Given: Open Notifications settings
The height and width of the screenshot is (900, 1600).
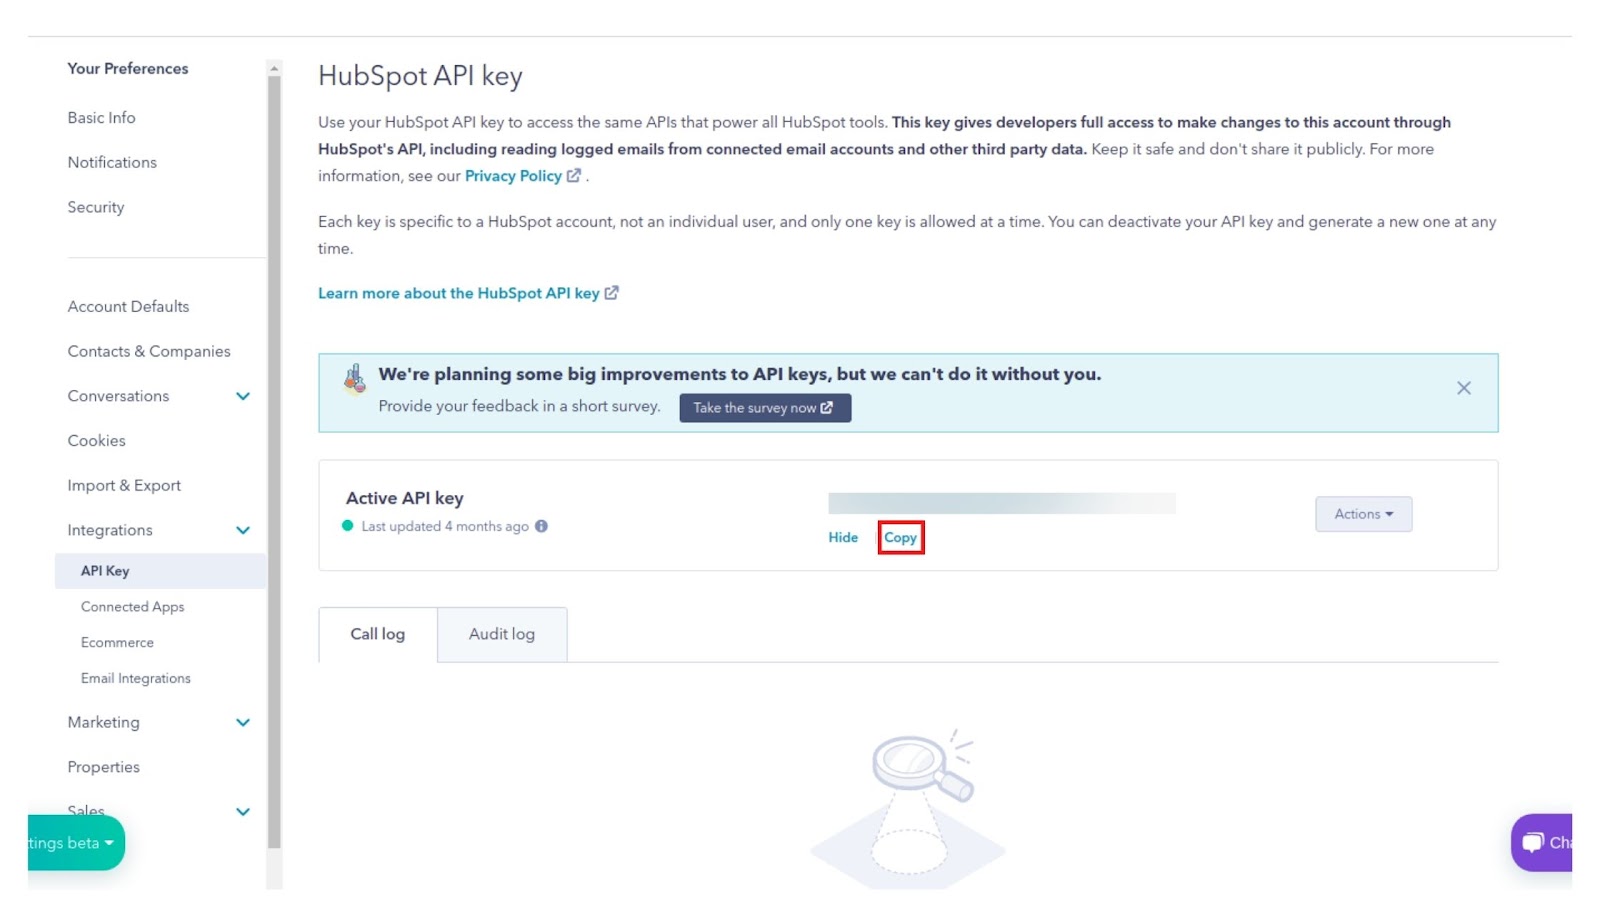Looking at the screenshot, I should point(112,163).
